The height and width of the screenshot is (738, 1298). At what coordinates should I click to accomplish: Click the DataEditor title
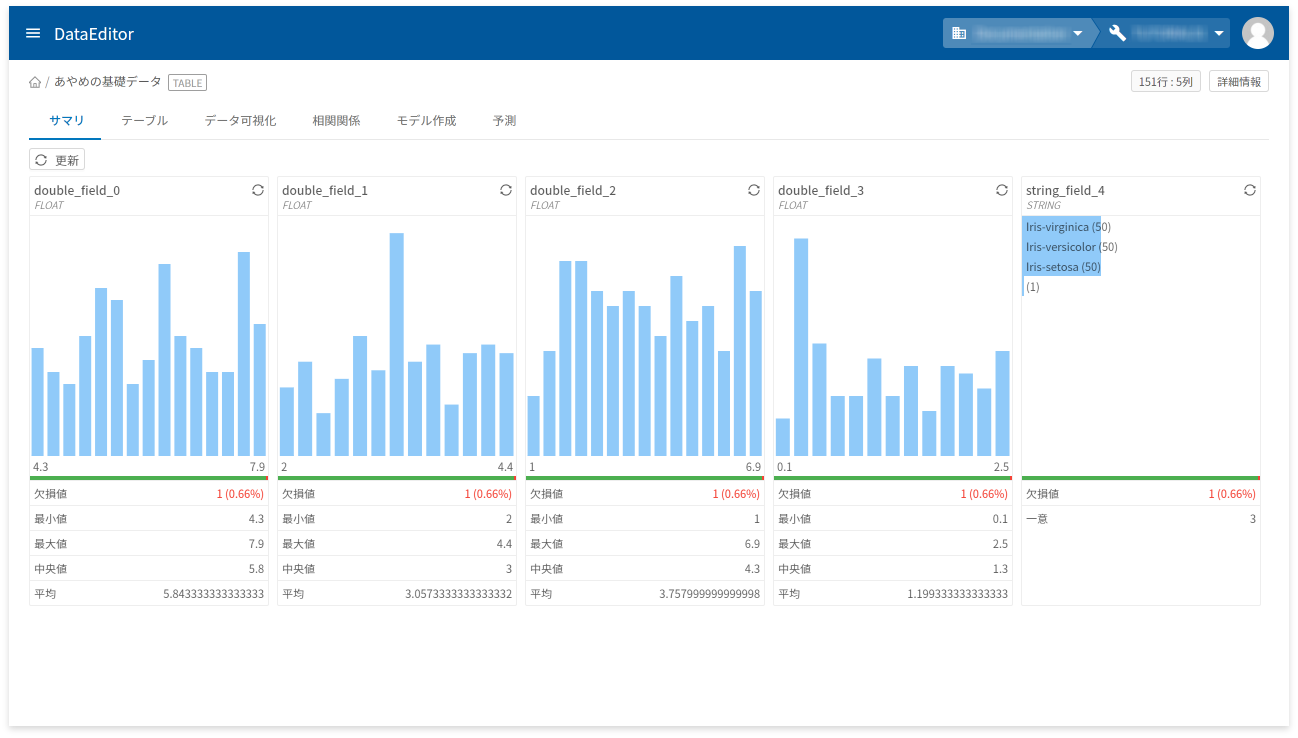[x=94, y=34]
